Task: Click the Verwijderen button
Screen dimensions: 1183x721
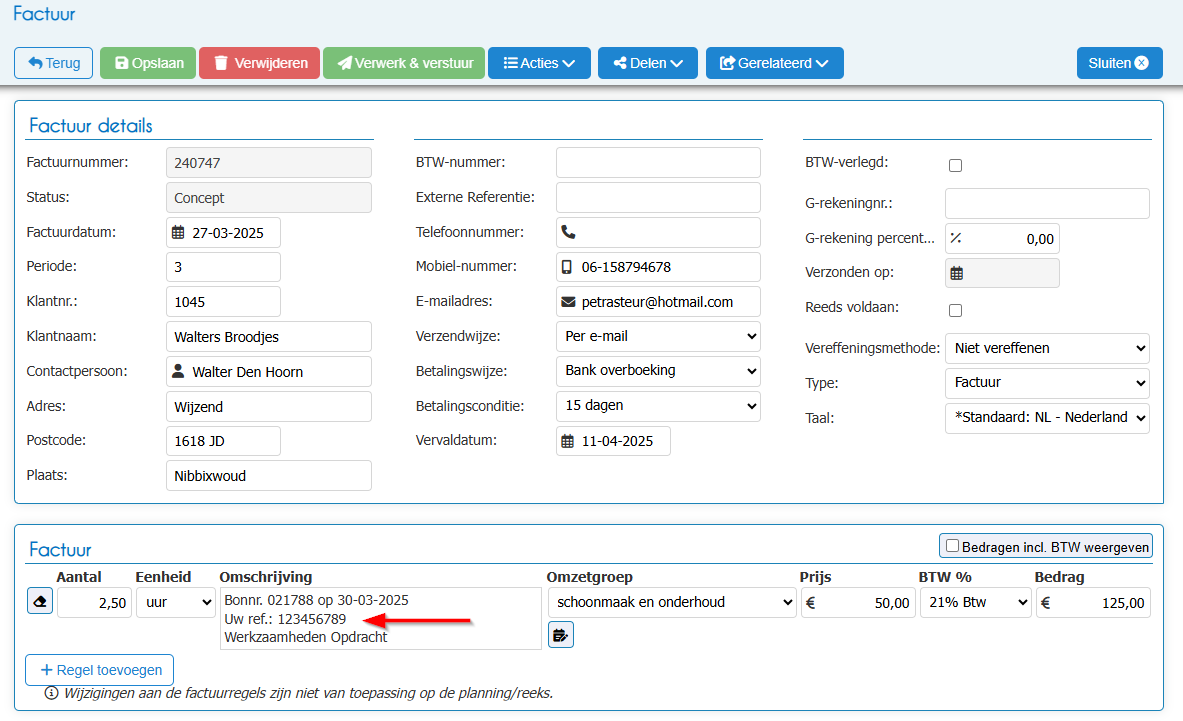Action: tap(260, 63)
